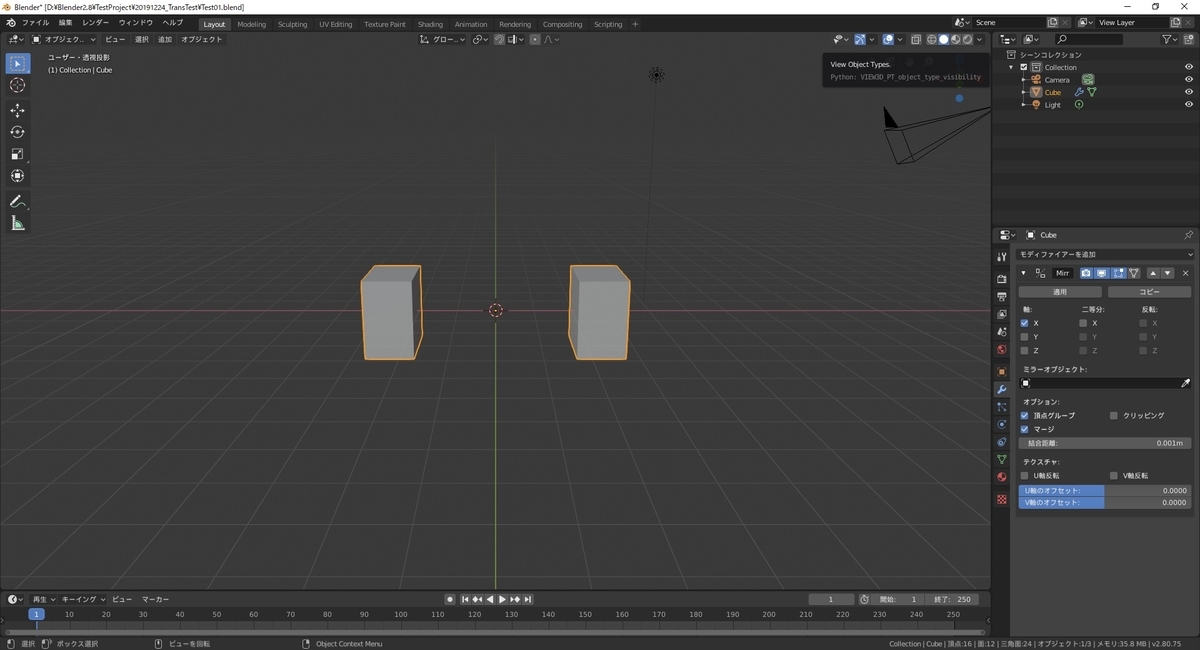Viewport: 1200px width, 650px height.
Task: Open the Material properties tab
Action: click(1002, 477)
